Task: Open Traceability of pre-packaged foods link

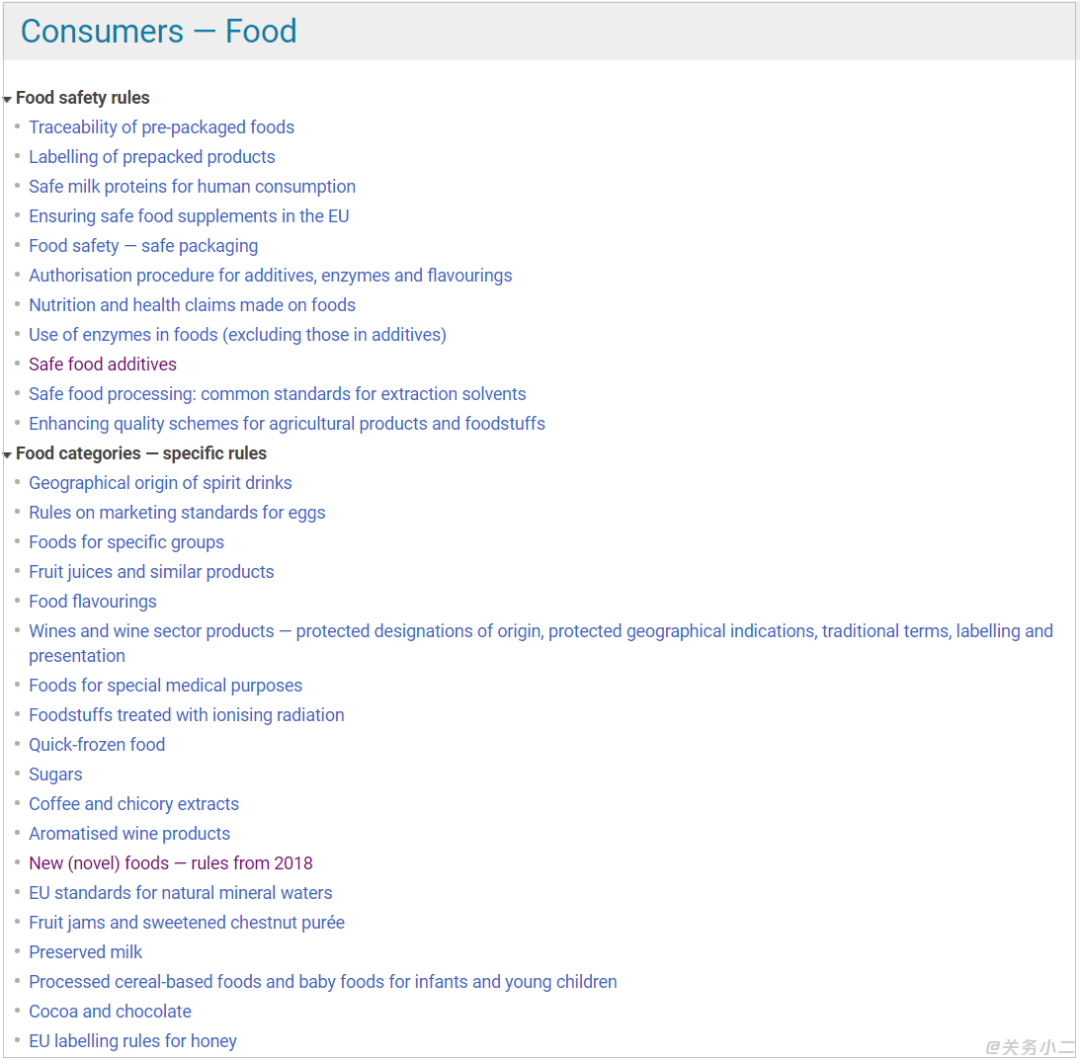Action: click(161, 127)
